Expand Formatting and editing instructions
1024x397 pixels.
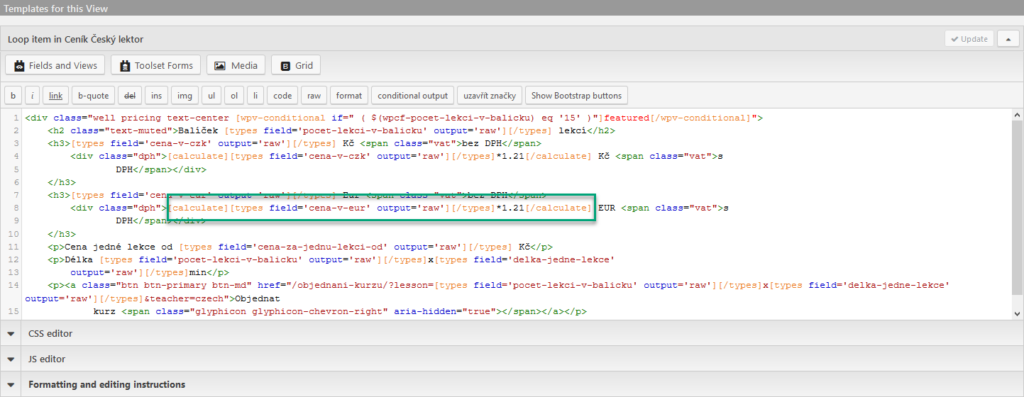(512, 385)
